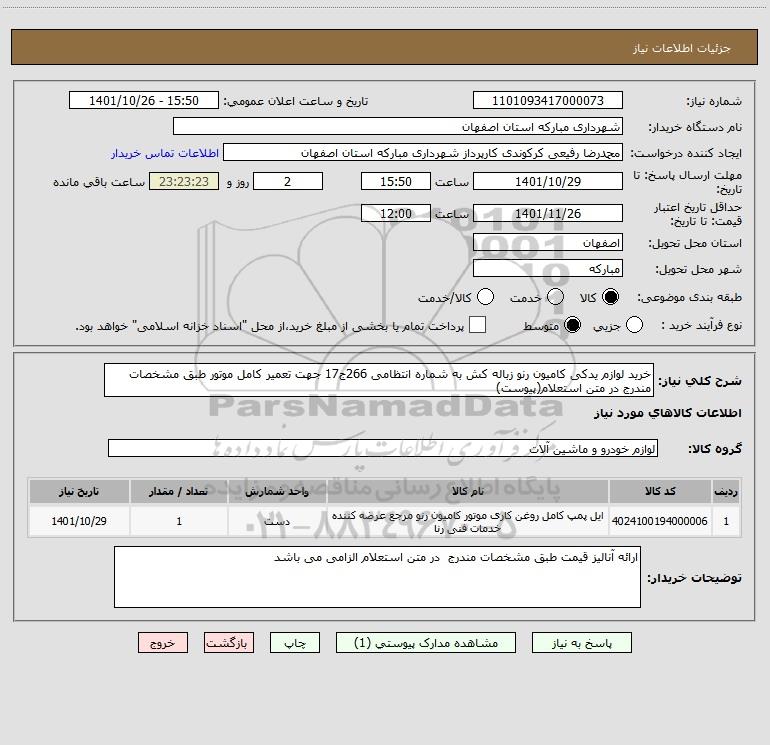This screenshot has width=770, height=745.
Task: Choose the جزیی purchase type option
Action: tap(634, 325)
